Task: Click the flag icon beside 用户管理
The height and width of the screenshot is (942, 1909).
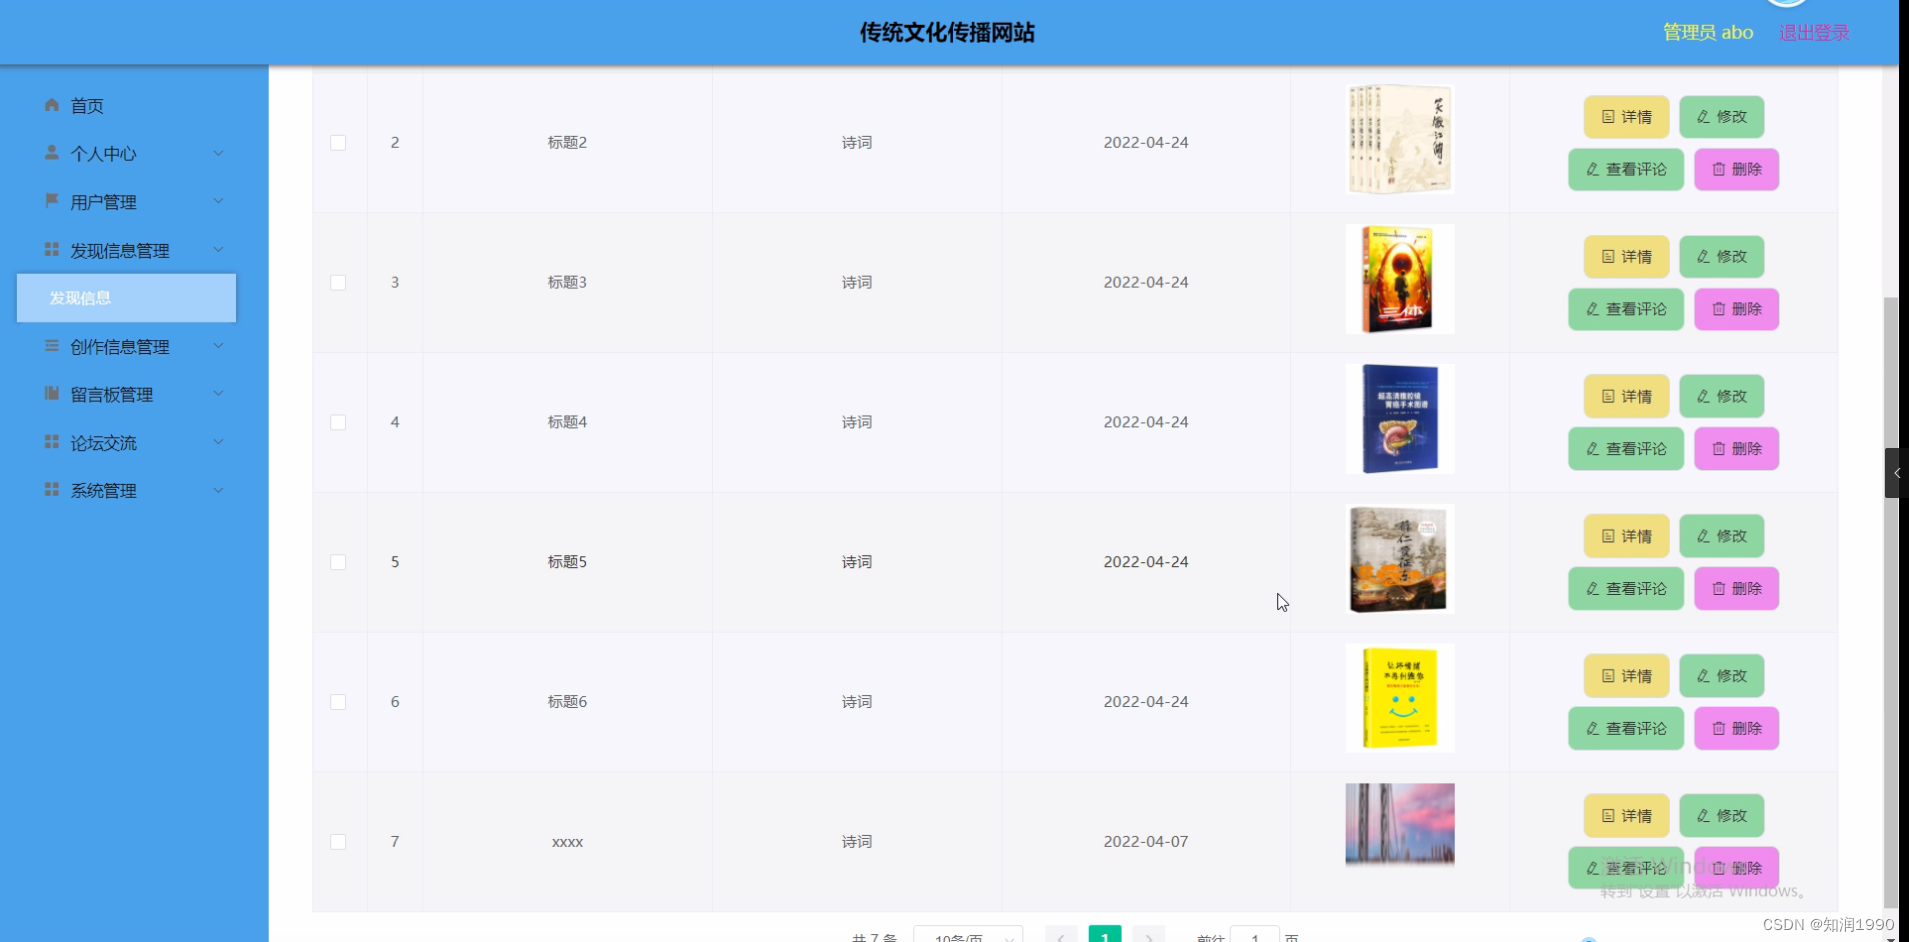Action: click(51, 201)
